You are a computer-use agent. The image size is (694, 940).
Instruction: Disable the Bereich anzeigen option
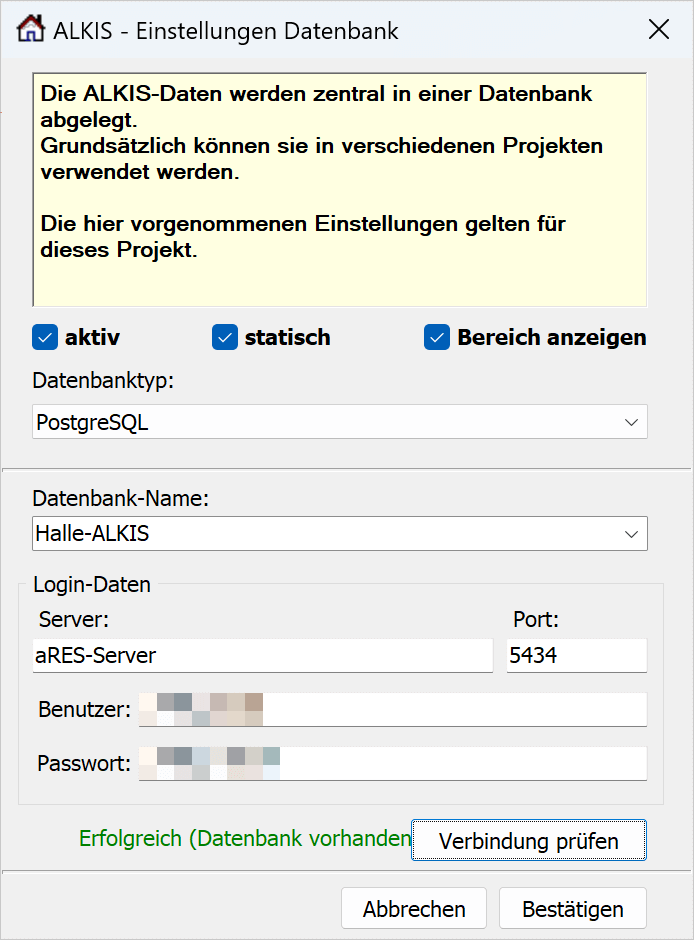tap(437, 338)
